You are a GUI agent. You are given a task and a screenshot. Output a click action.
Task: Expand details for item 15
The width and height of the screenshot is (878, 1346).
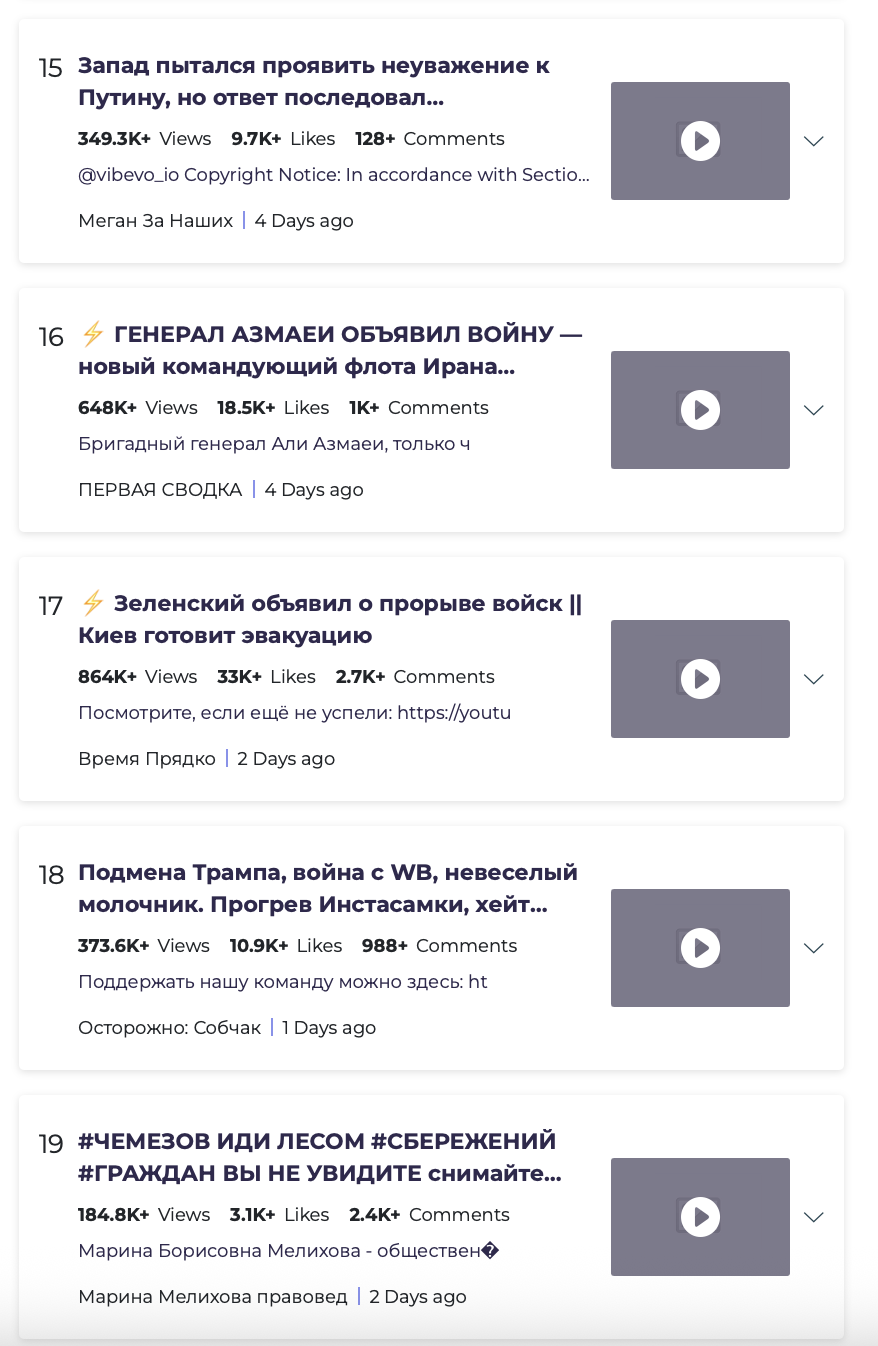pyautogui.click(x=814, y=141)
